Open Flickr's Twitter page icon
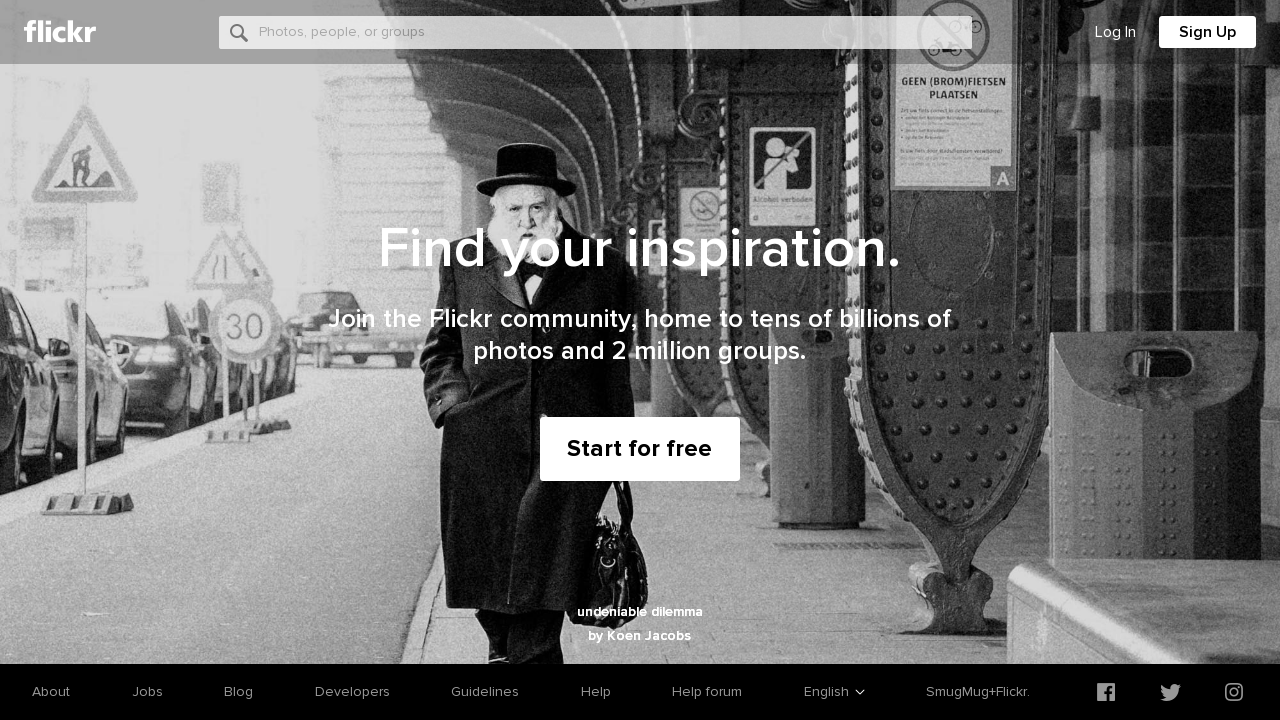The image size is (1280, 720). click(x=1170, y=692)
